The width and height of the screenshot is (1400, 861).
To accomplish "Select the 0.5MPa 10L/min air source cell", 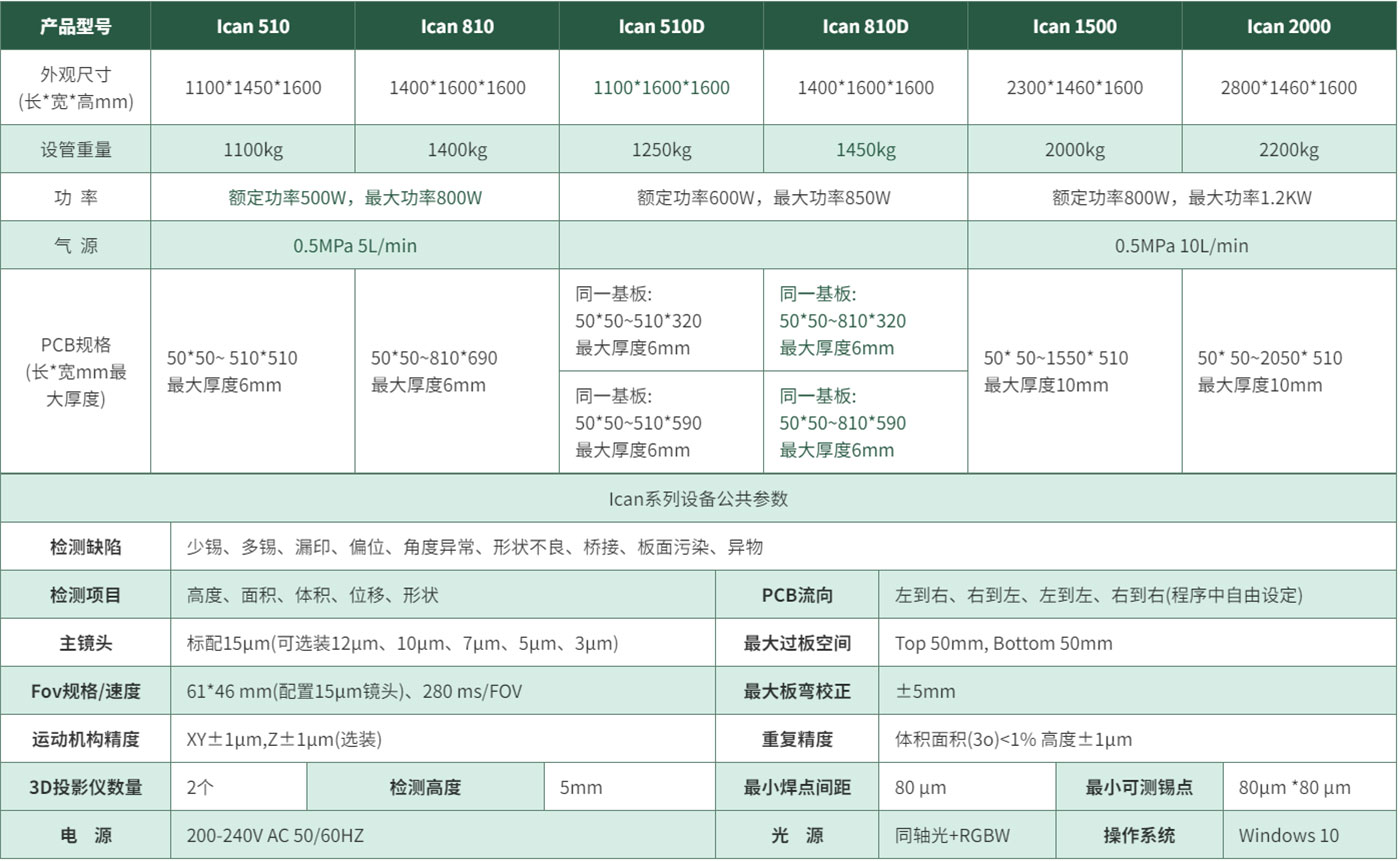I will 1181,246.
